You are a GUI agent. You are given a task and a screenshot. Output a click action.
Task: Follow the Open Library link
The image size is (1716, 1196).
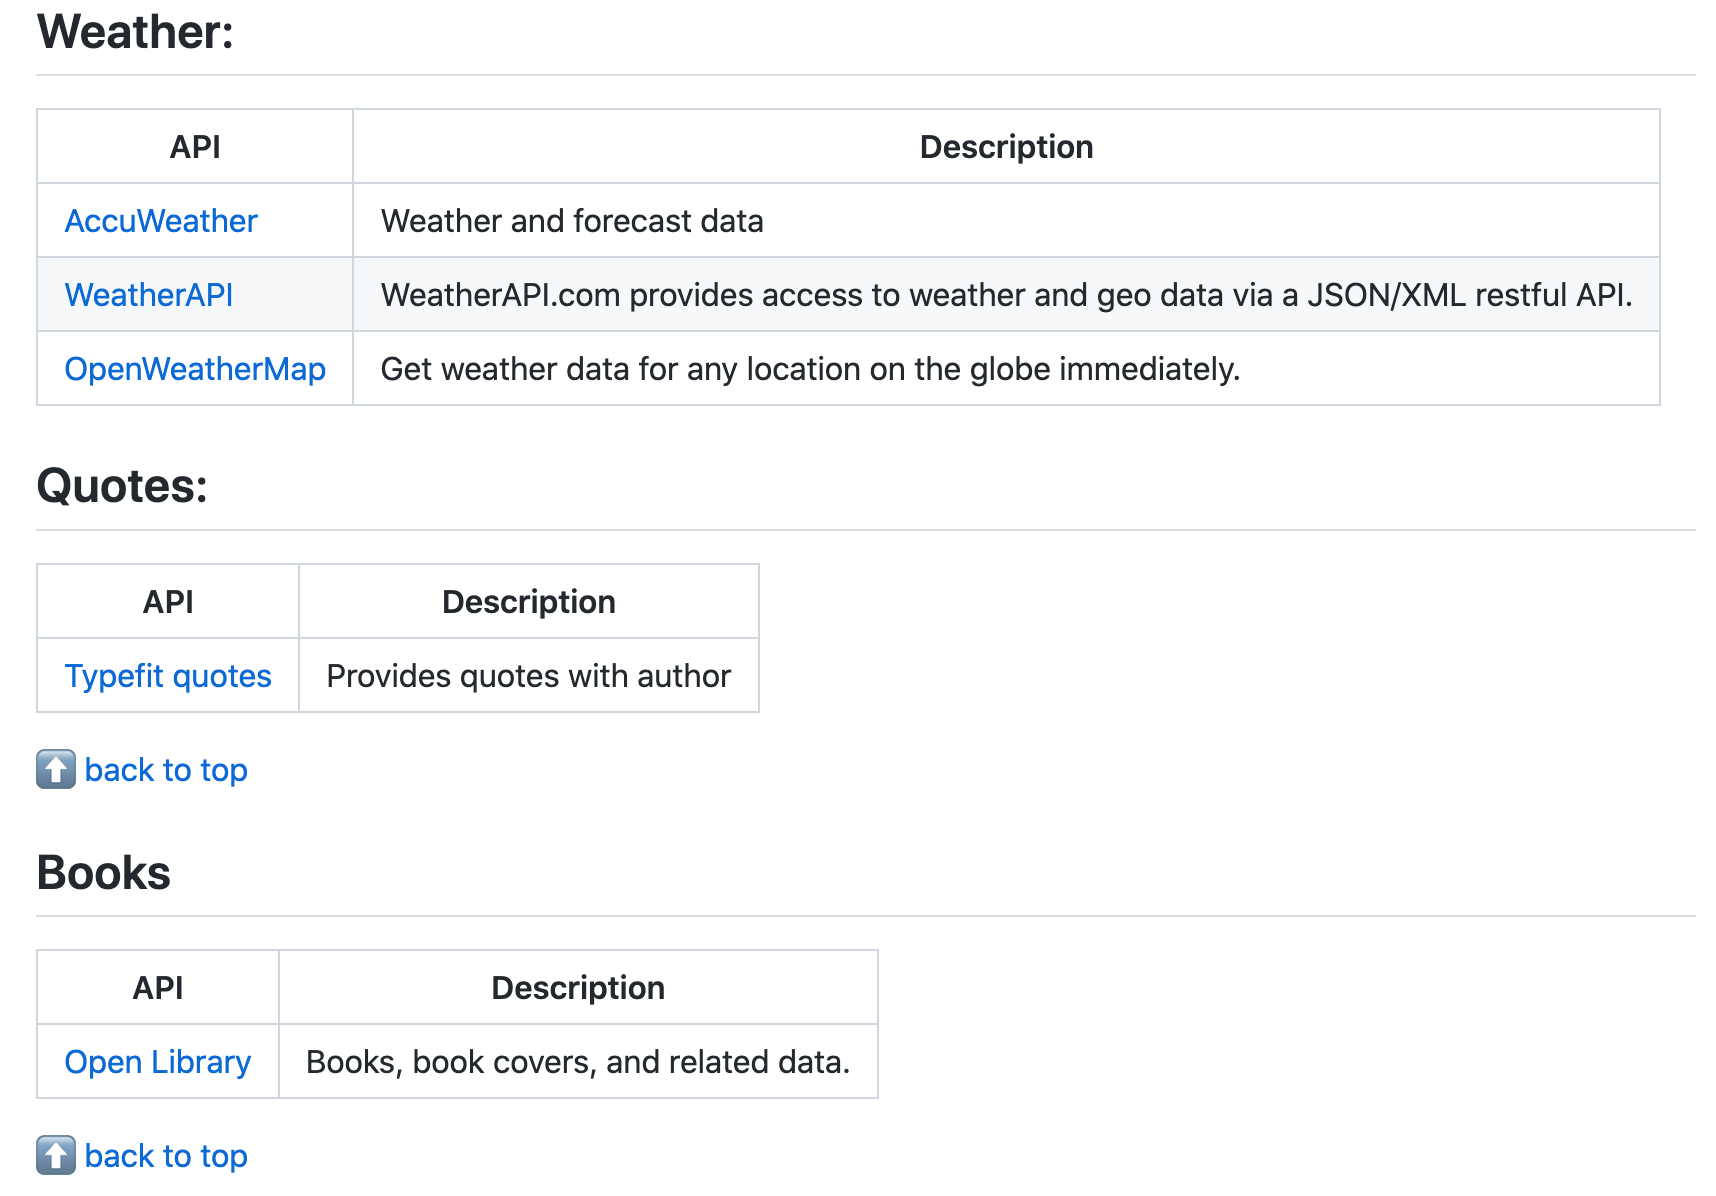pyautogui.click(x=158, y=1062)
